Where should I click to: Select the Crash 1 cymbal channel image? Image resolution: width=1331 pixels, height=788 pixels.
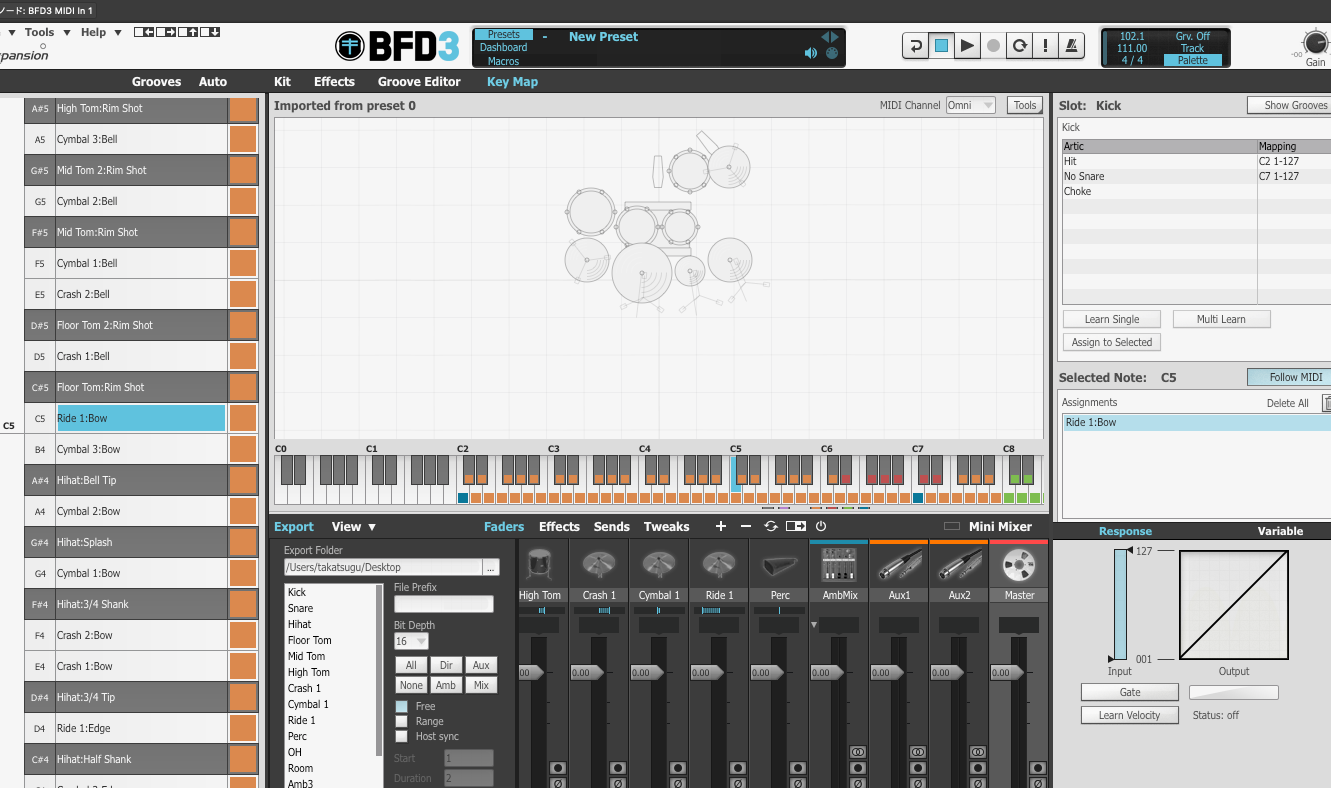tap(599, 566)
